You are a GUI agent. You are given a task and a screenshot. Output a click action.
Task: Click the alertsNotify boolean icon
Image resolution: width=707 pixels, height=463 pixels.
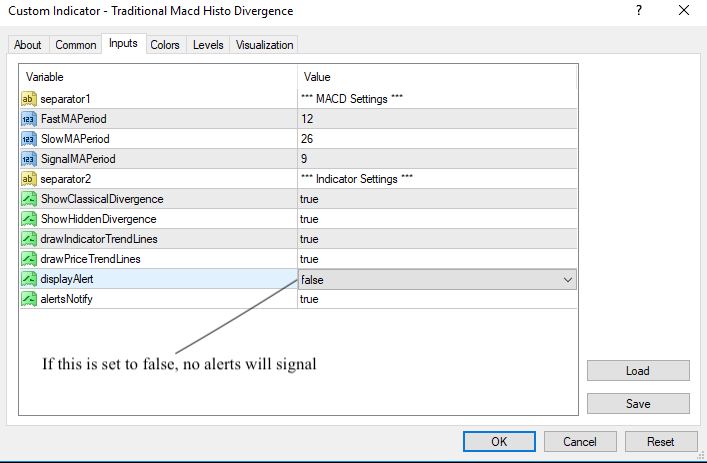(29, 299)
